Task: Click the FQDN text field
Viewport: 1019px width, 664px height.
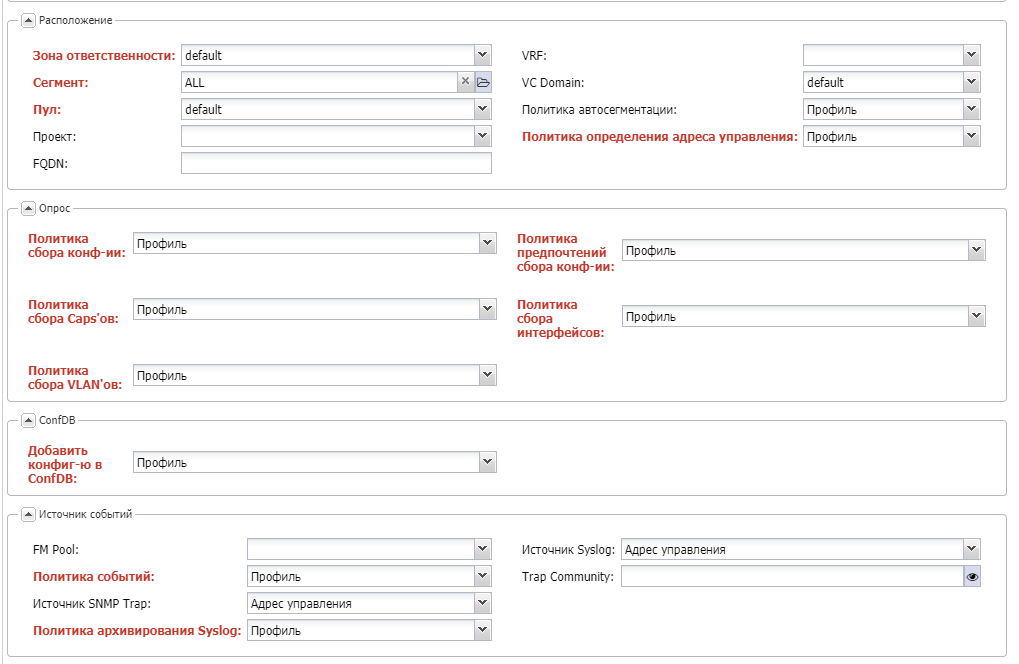Action: (336, 163)
